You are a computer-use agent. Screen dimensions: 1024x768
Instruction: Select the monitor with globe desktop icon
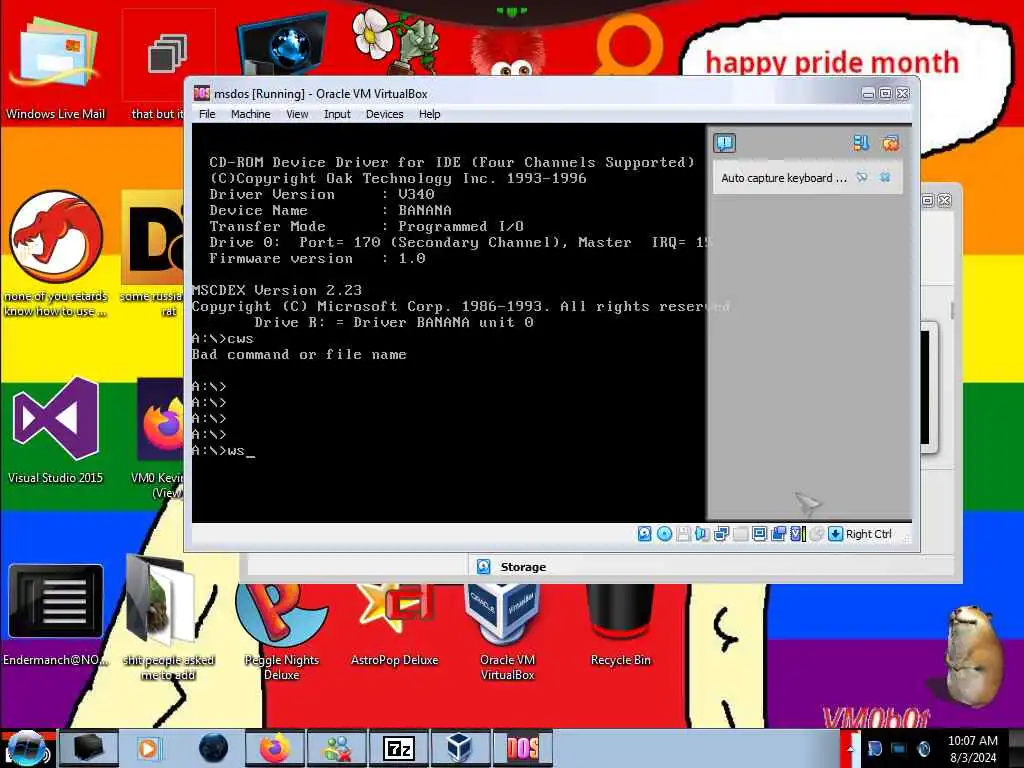click(x=282, y=44)
